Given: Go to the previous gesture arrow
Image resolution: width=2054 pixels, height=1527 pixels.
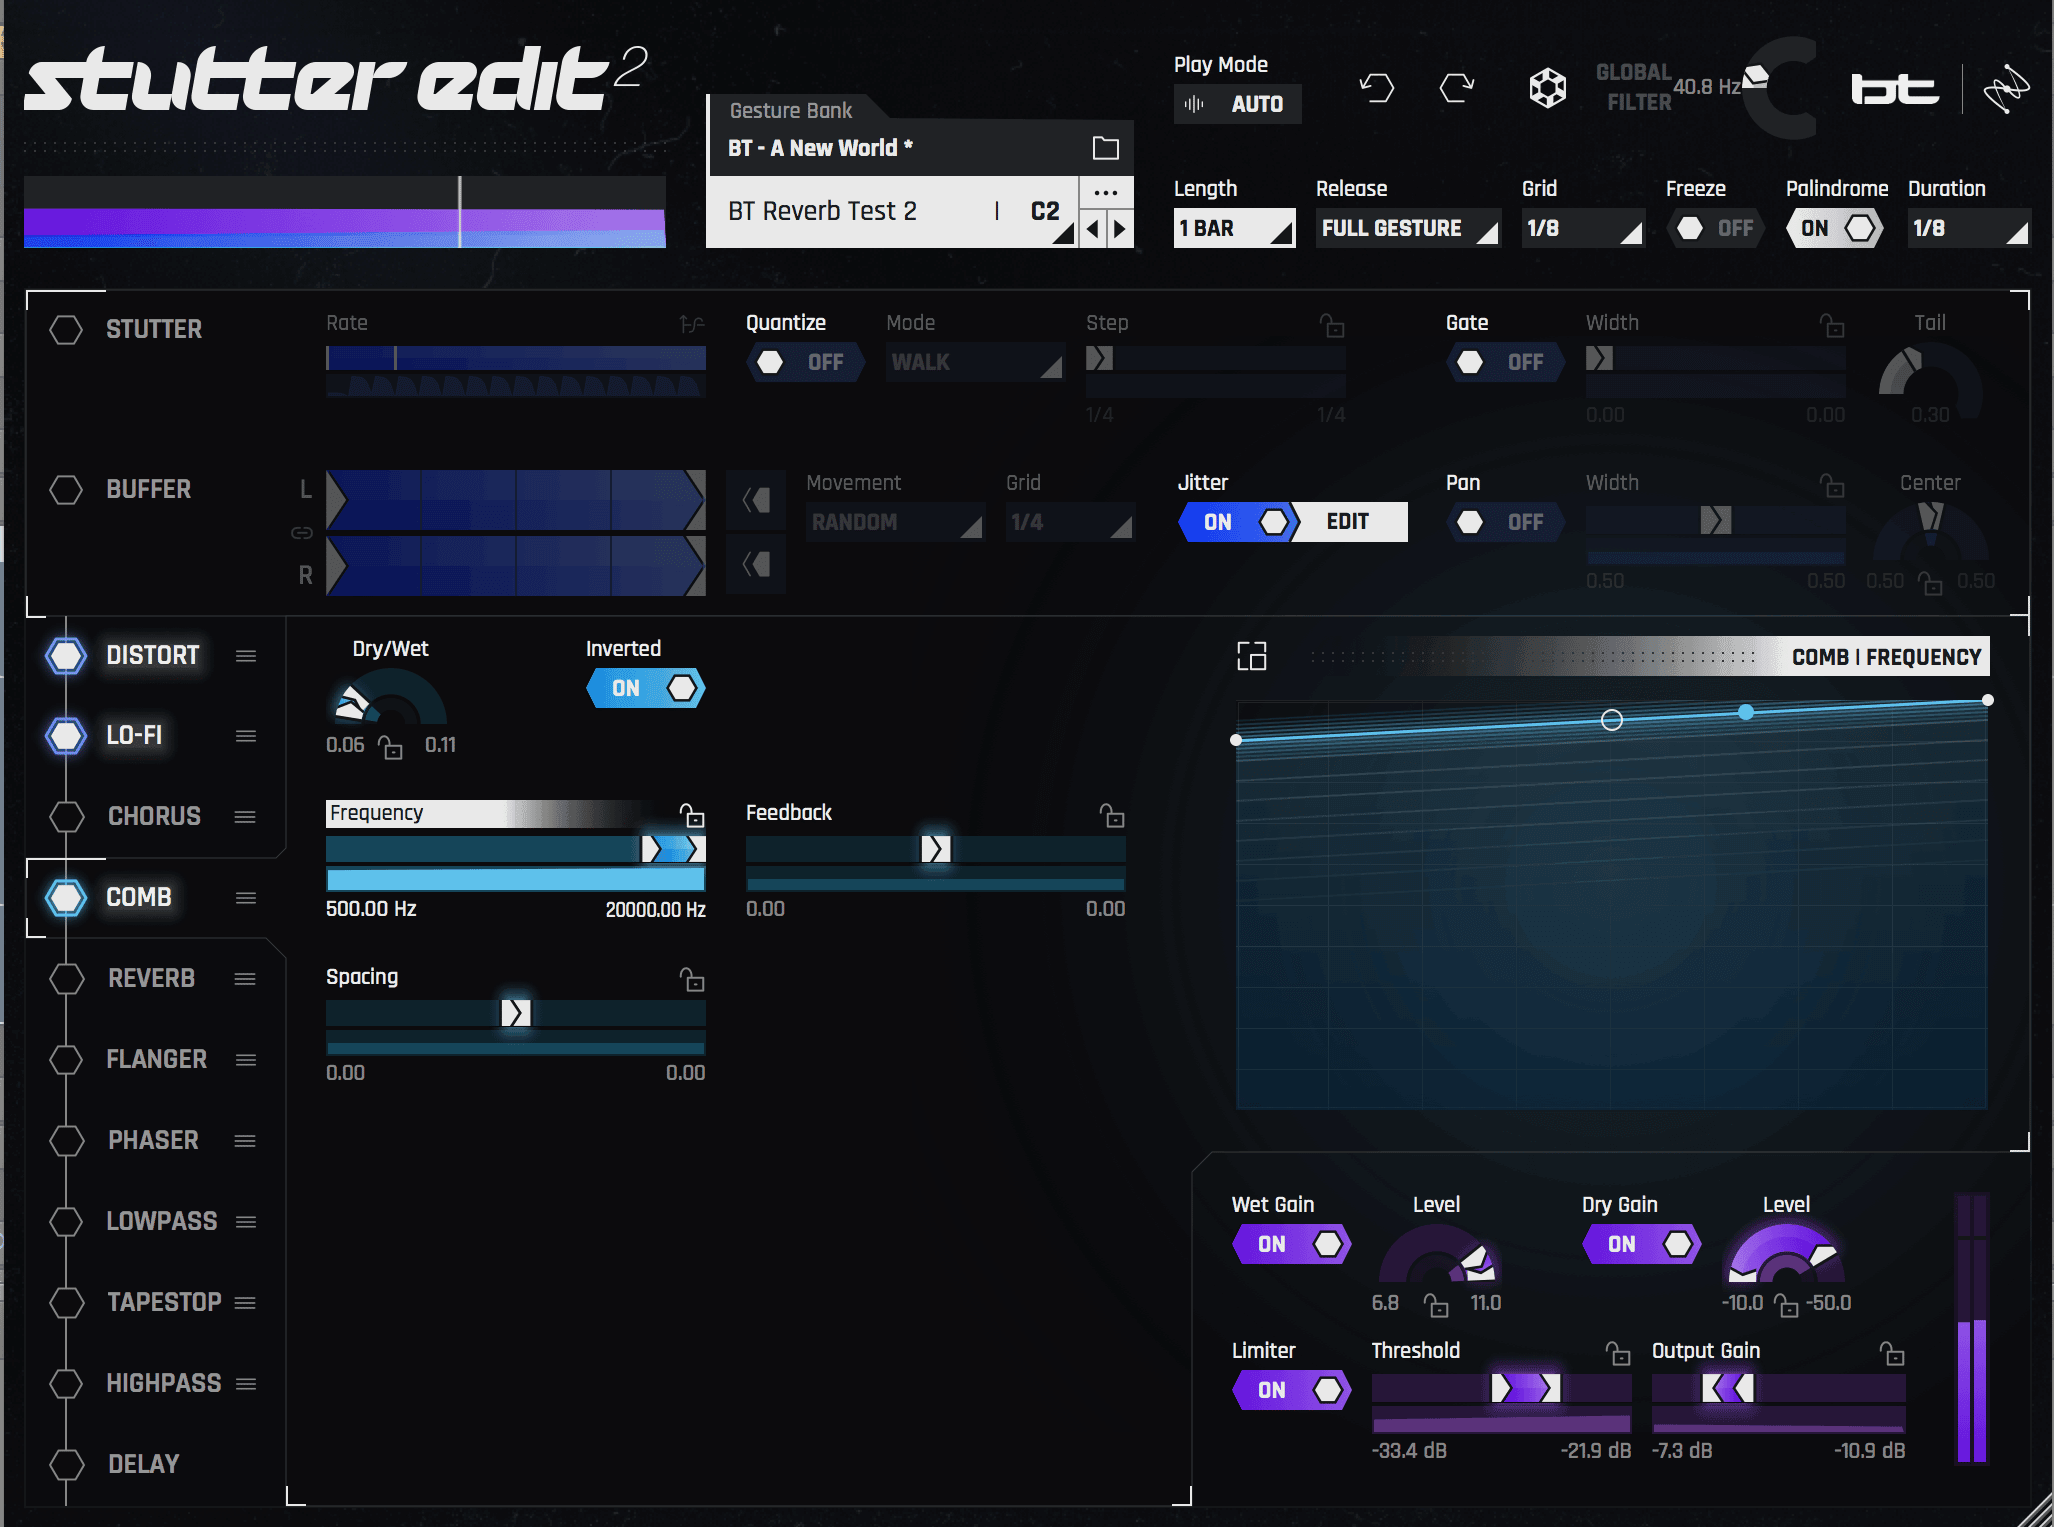Looking at the screenshot, I should point(1093,229).
